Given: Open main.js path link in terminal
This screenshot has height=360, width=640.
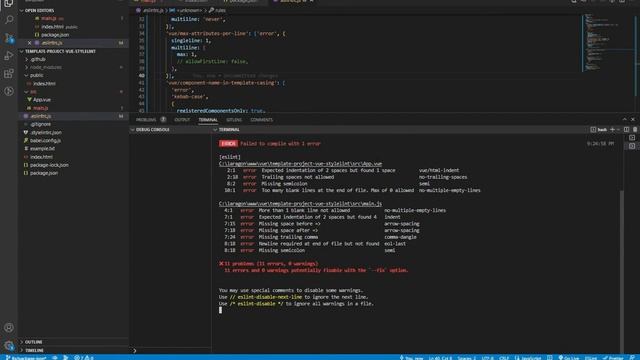Looking at the screenshot, I should click(x=300, y=204).
